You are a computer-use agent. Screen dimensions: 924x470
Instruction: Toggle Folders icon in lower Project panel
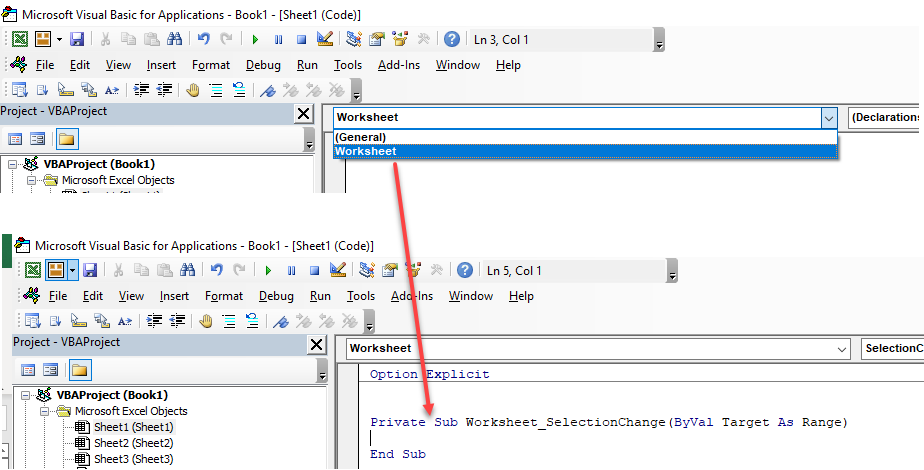pyautogui.click(x=80, y=370)
